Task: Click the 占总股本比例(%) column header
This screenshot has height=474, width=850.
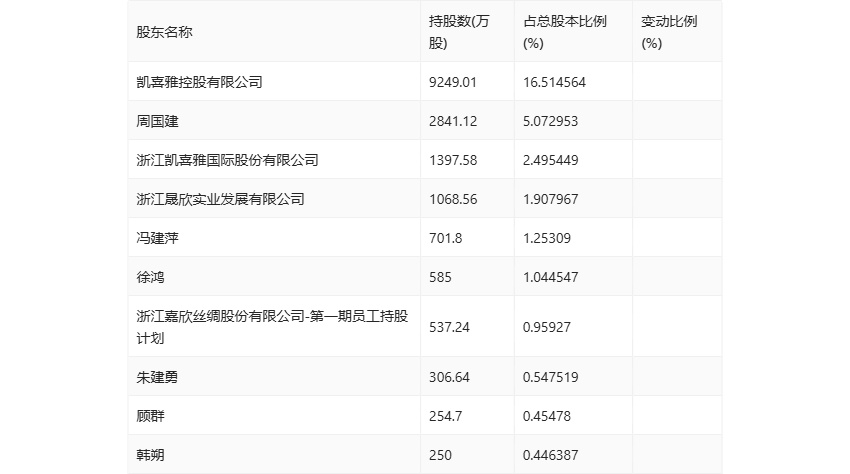Action: [564, 32]
